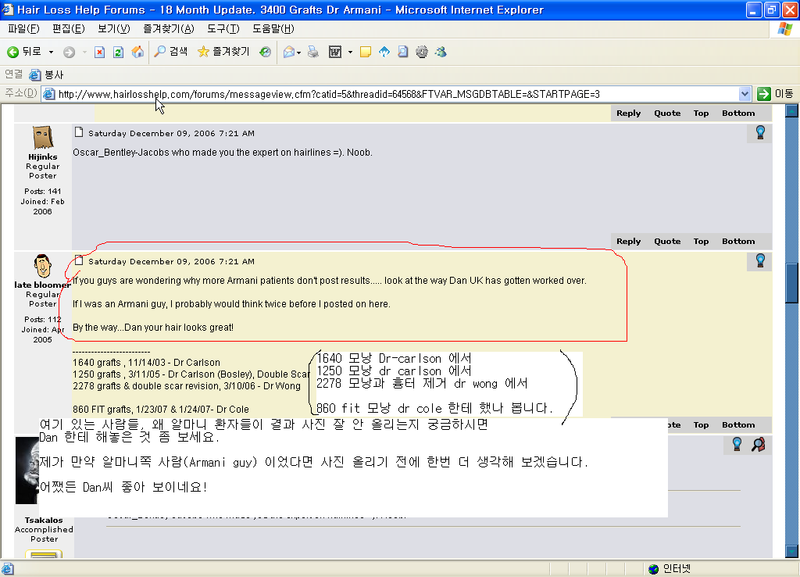Click the grey gear toolbar icon

click(422, 52)
